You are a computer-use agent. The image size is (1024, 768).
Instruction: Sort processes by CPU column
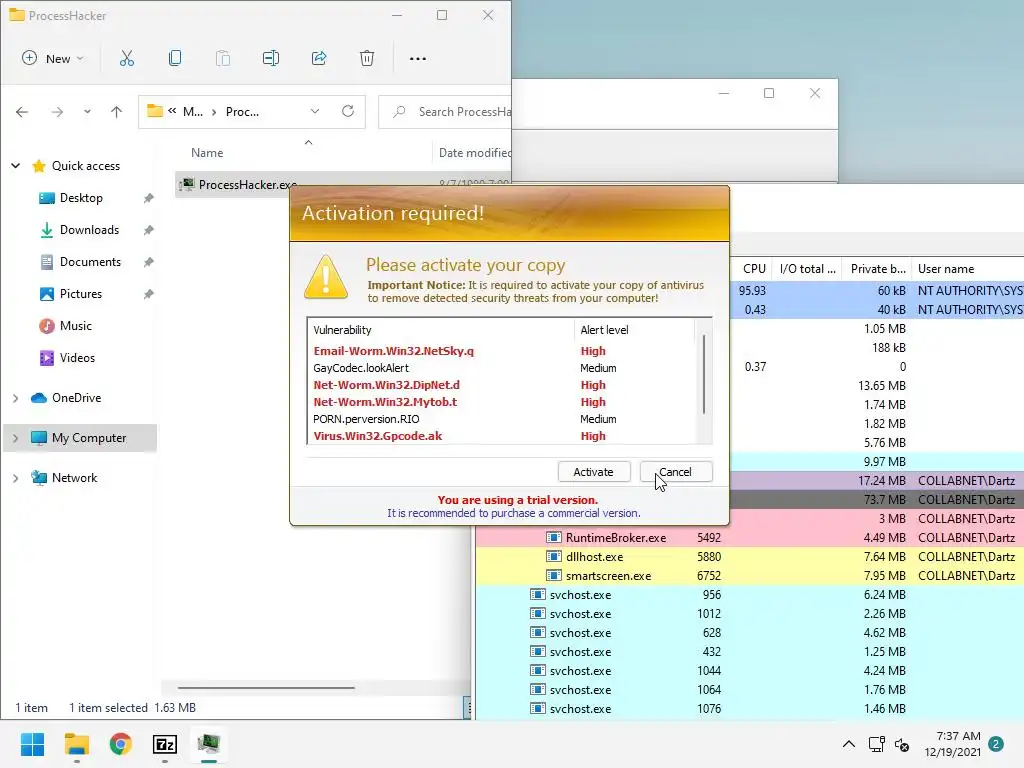pos(754,268)
